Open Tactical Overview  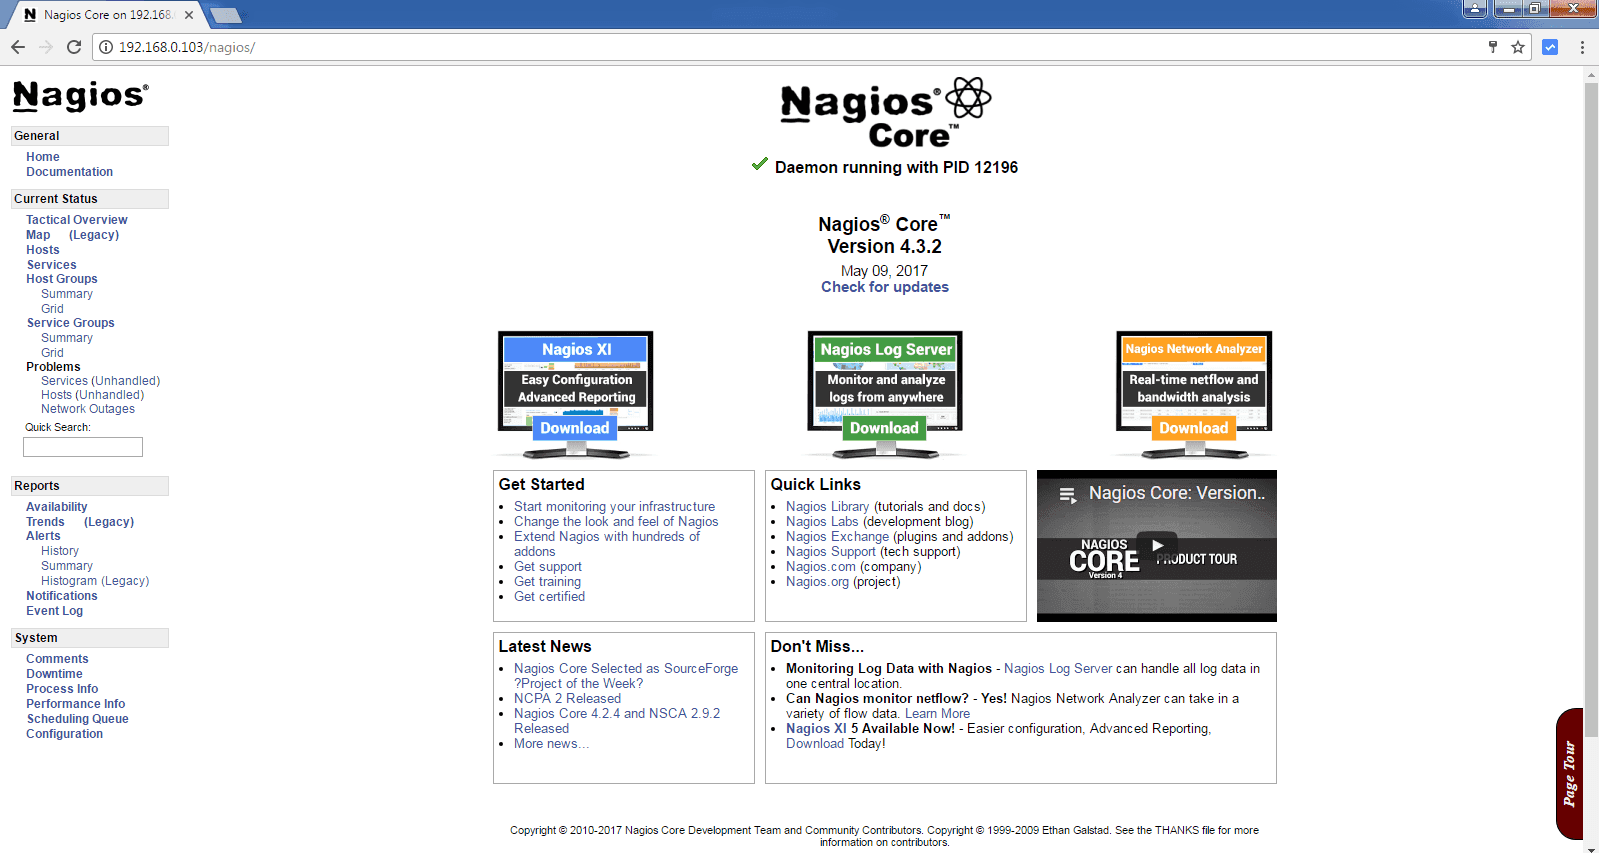77,220
